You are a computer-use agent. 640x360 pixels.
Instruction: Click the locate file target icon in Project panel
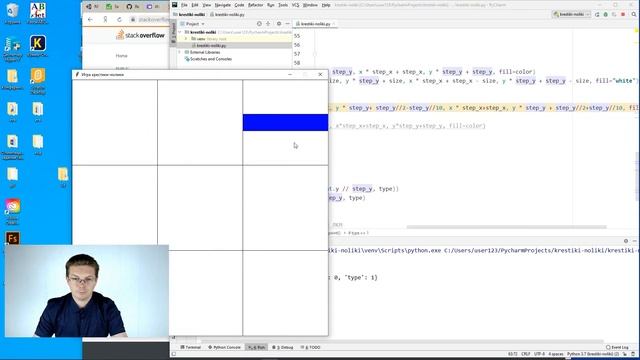point(259,24)
